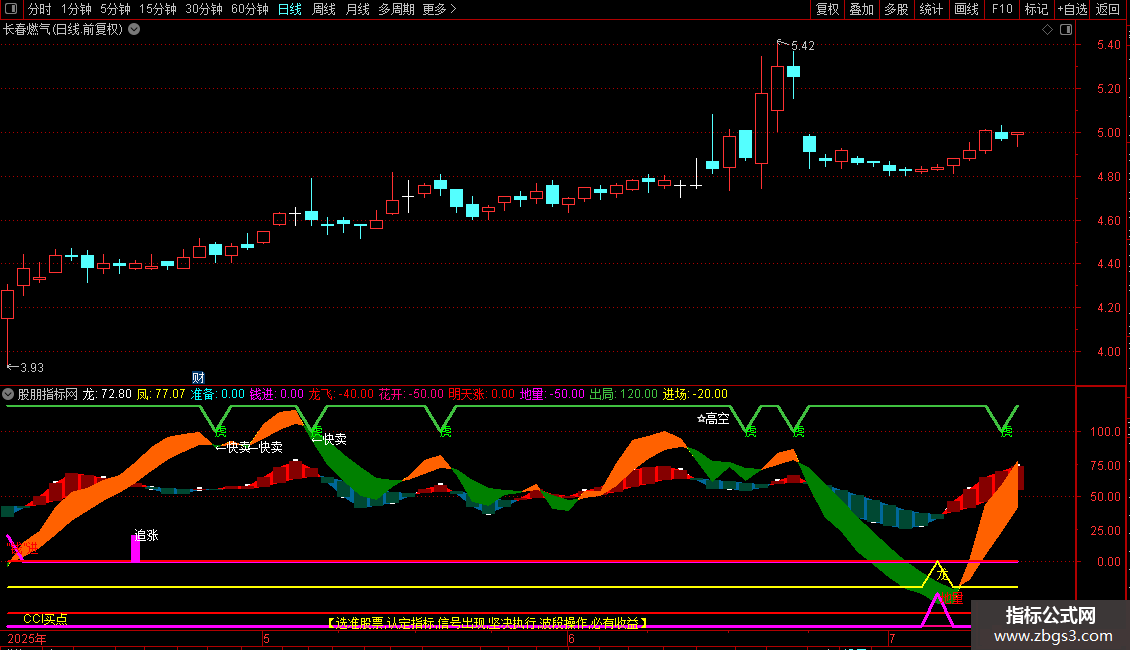Click the 25.00 indicator axis label
1130x650 pixels.
(1105, 530)
